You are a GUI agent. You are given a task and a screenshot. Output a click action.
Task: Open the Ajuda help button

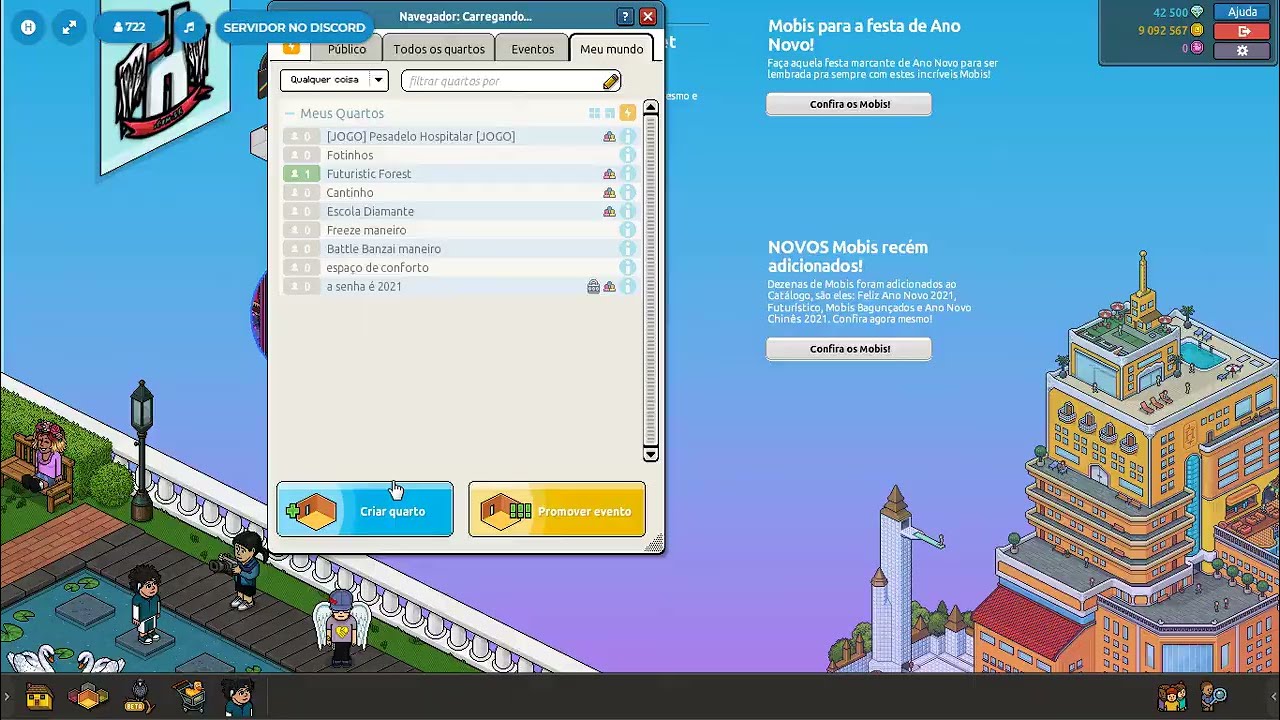pyautogui.click(x=1242, y=12)
